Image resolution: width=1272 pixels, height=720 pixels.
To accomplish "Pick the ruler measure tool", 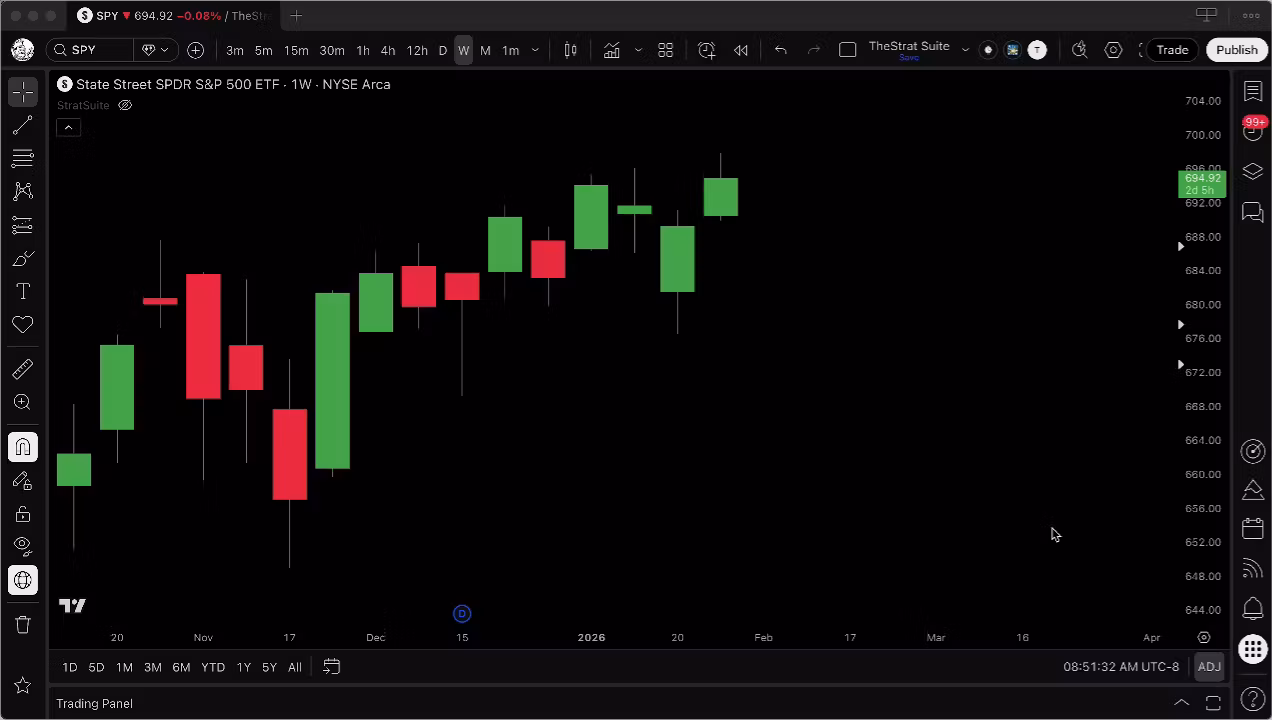I will 22,369.
